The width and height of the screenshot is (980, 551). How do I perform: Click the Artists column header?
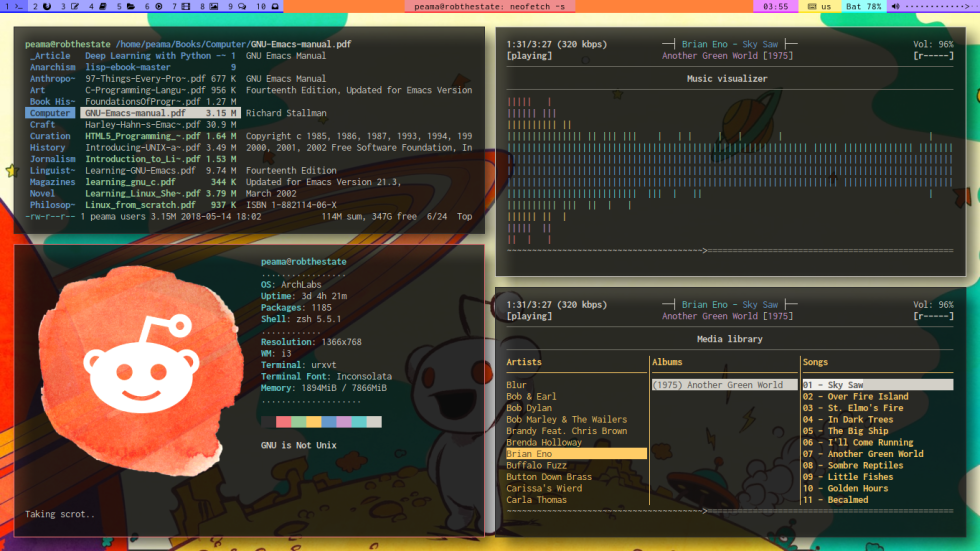(x=524, y=362)
